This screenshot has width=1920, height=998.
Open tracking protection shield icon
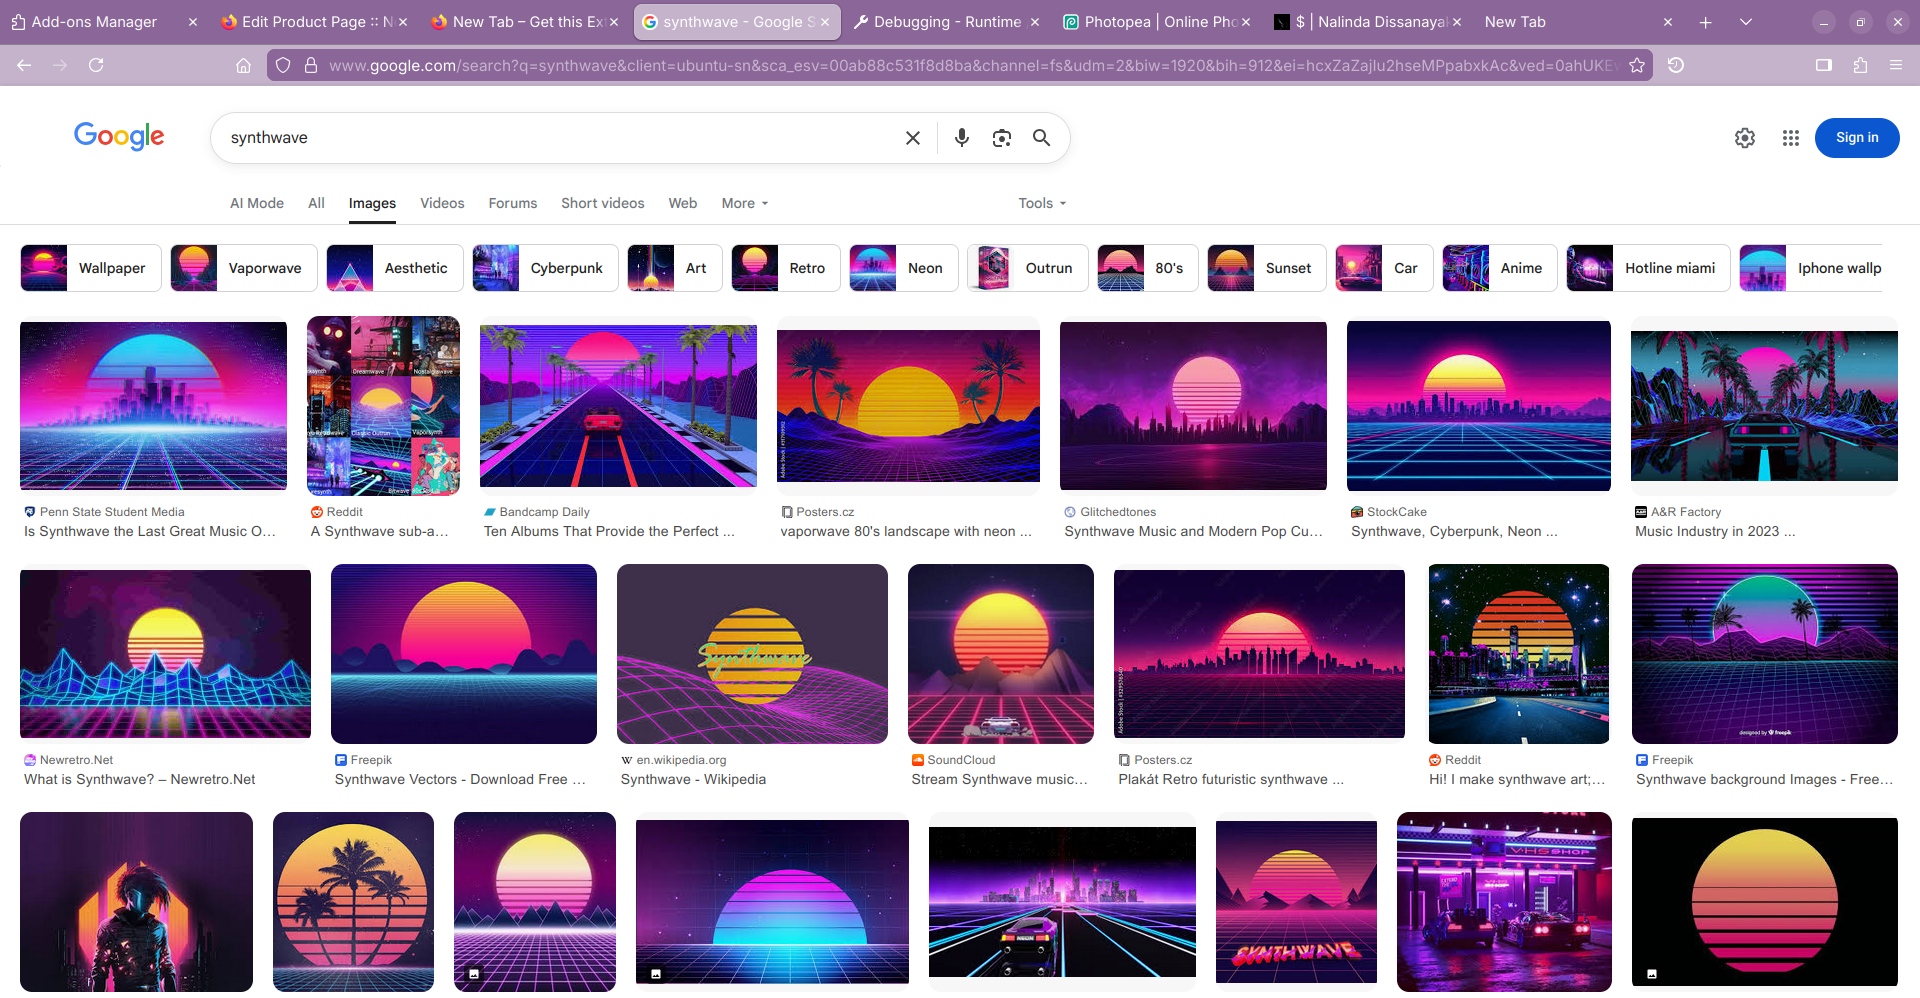(x=283, y=65)
